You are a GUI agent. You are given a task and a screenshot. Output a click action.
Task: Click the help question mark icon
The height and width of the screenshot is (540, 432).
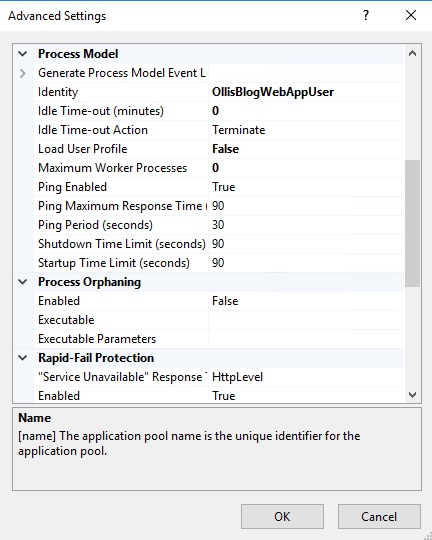tap(366, 15)
